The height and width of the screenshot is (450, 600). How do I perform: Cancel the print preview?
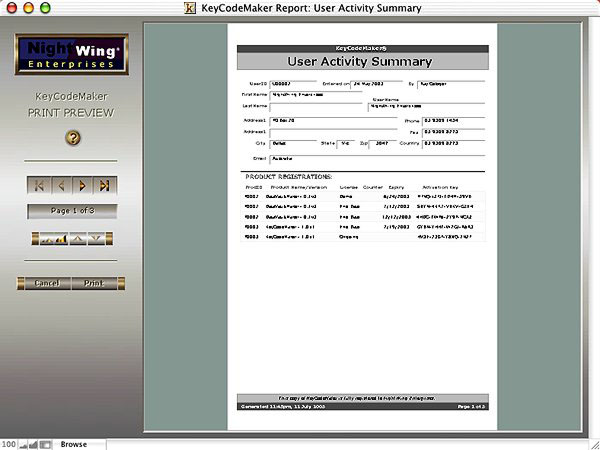[x=47, y=283]
